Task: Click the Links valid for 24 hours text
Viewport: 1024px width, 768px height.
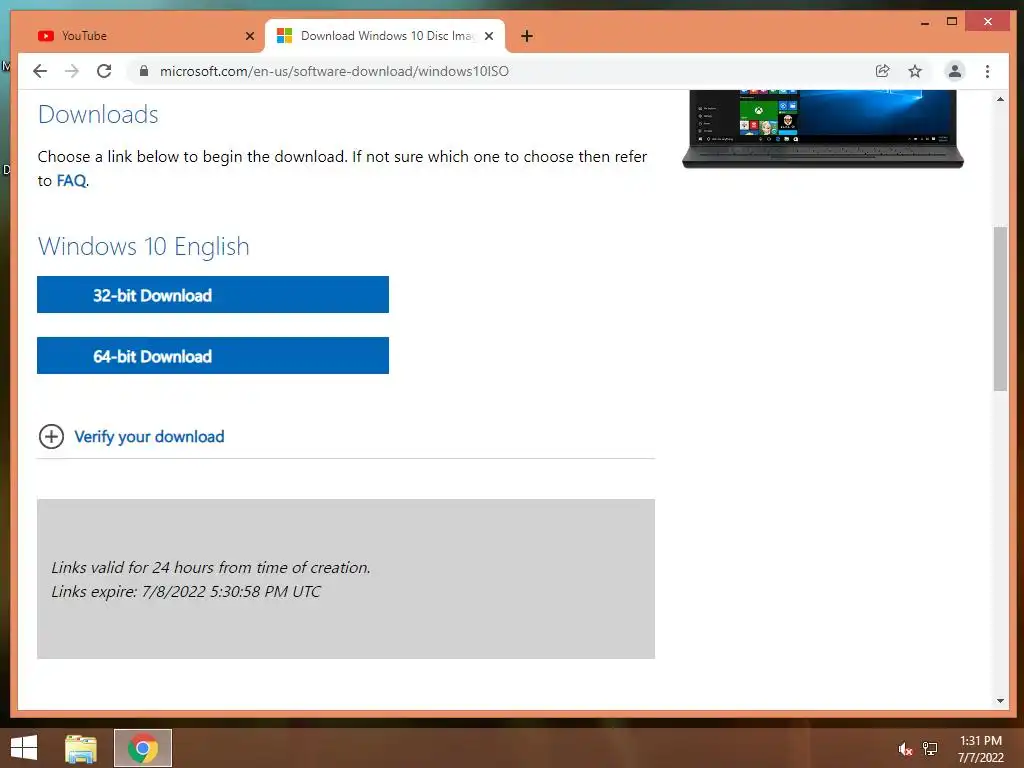Action: [x=211, y=568]
